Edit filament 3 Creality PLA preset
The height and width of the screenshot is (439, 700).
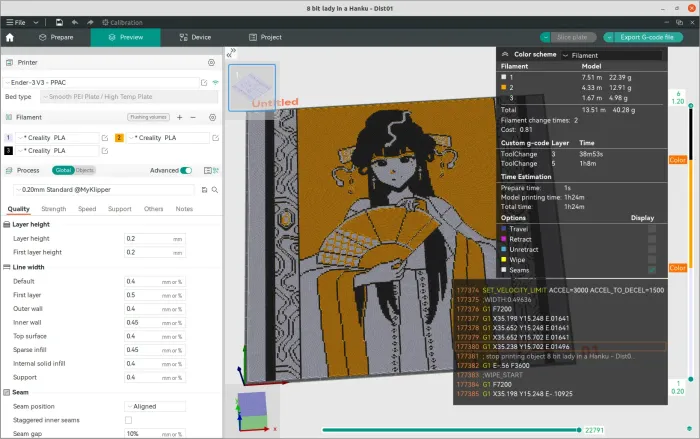coord(105,151)
